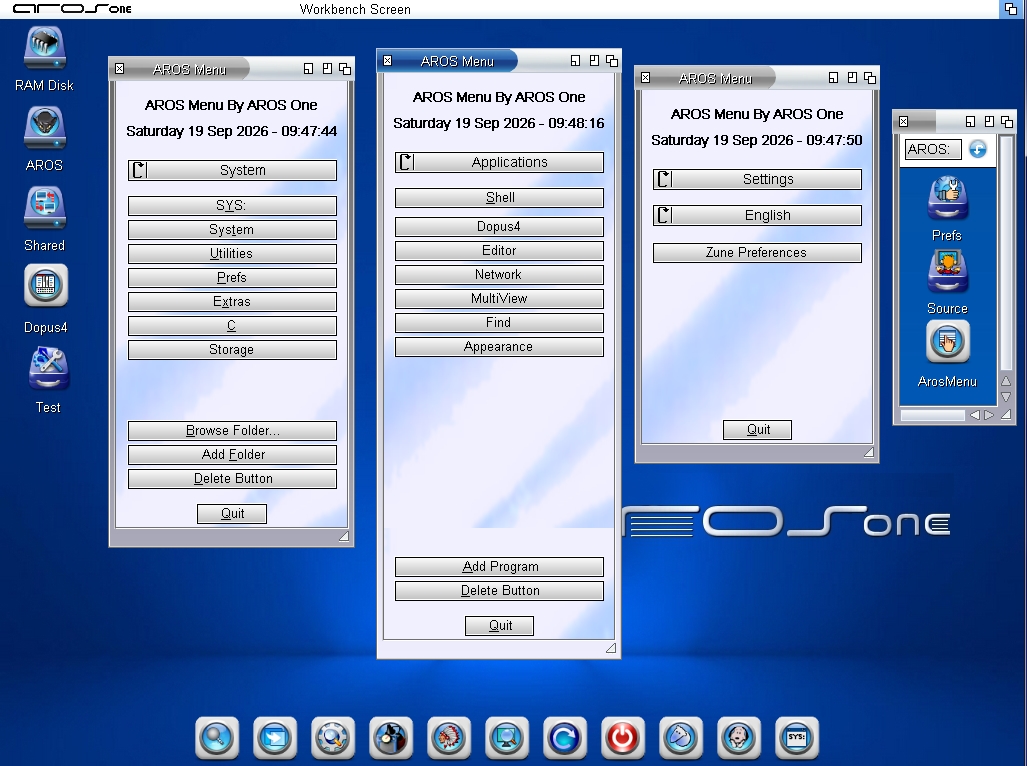1027x766 pixels.
Task: Click the AROS: path input field
Action: pyautogui.click(x=933, y=149)
